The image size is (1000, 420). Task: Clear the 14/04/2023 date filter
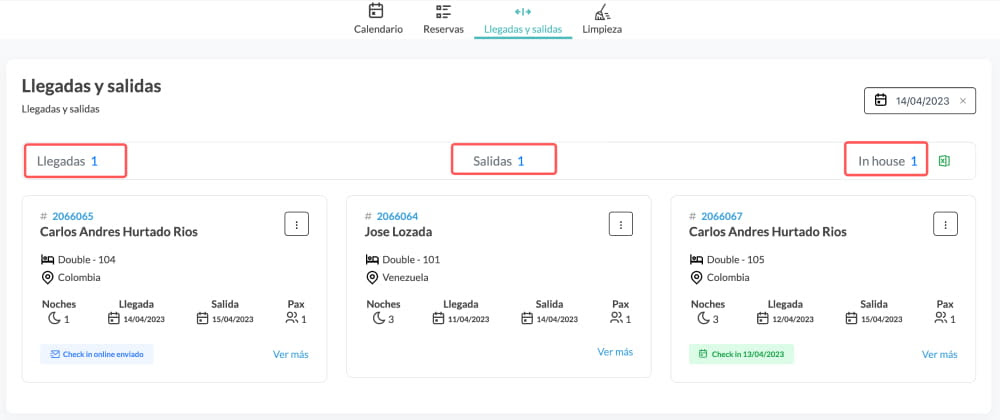coord(962,101)
